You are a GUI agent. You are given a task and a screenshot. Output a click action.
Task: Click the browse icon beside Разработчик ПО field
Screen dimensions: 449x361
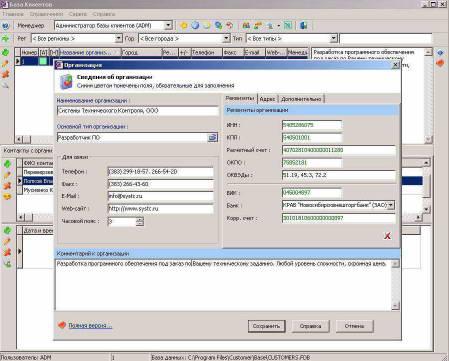click(212, 137)
